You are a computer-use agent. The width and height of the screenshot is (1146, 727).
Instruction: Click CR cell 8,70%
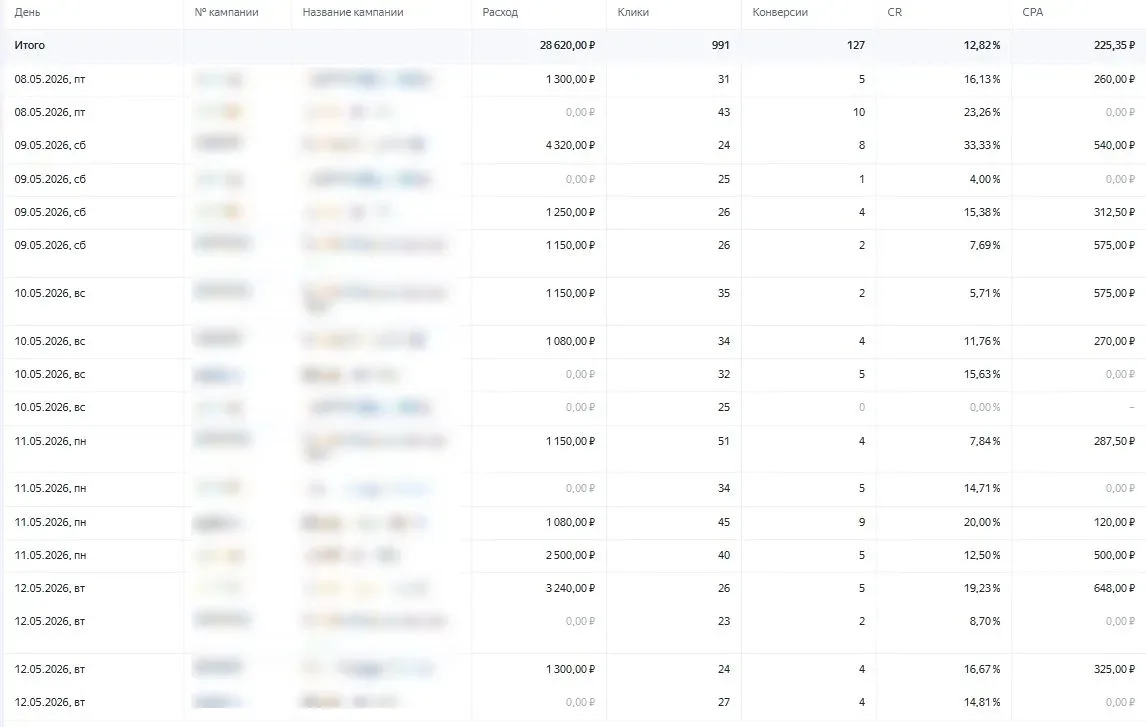click(984, 621)
